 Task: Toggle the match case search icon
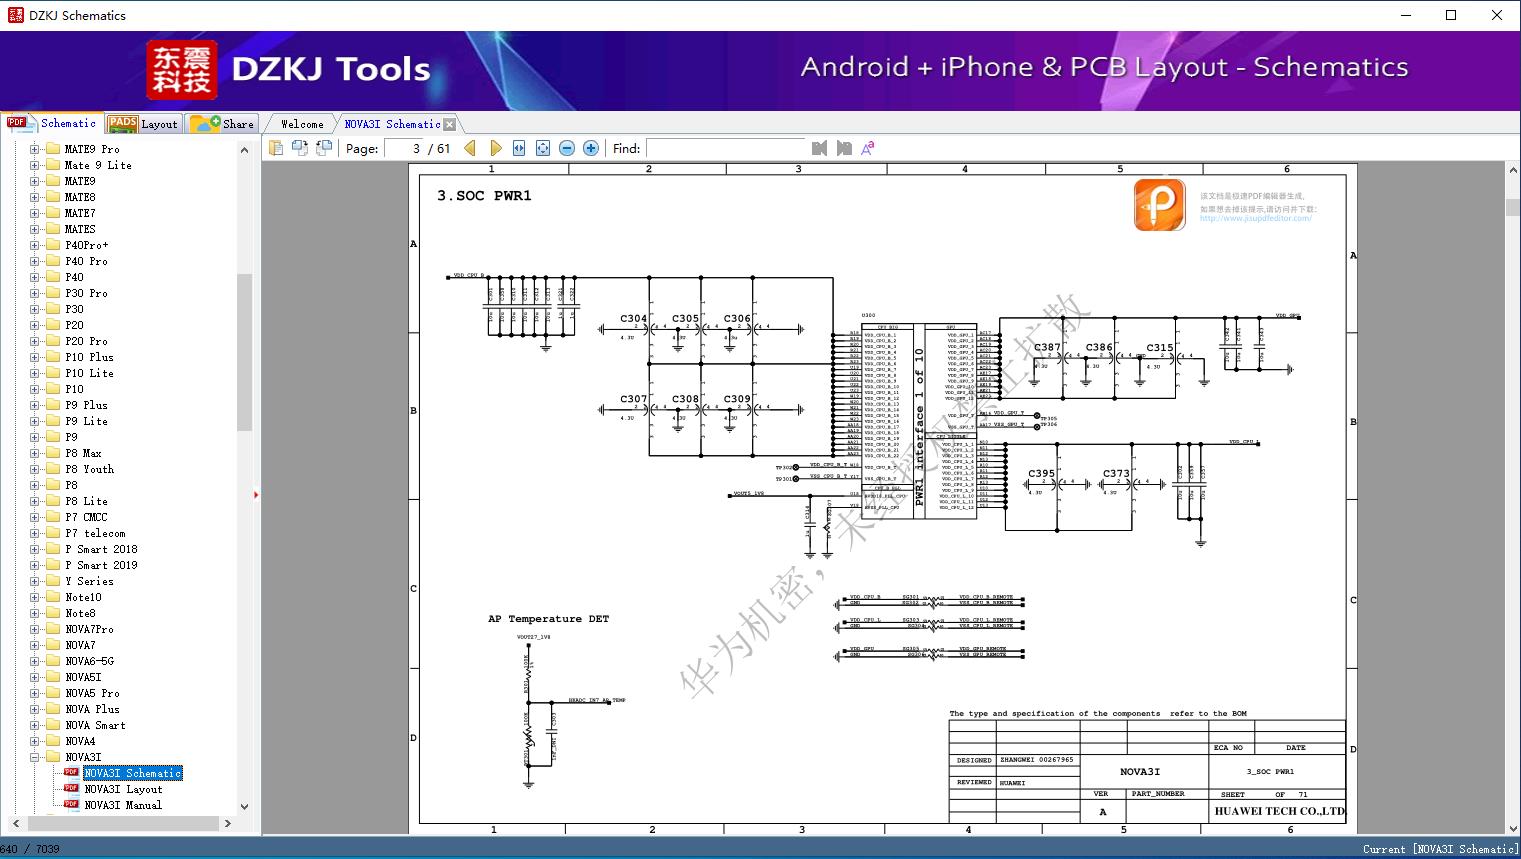click(868, 148)
